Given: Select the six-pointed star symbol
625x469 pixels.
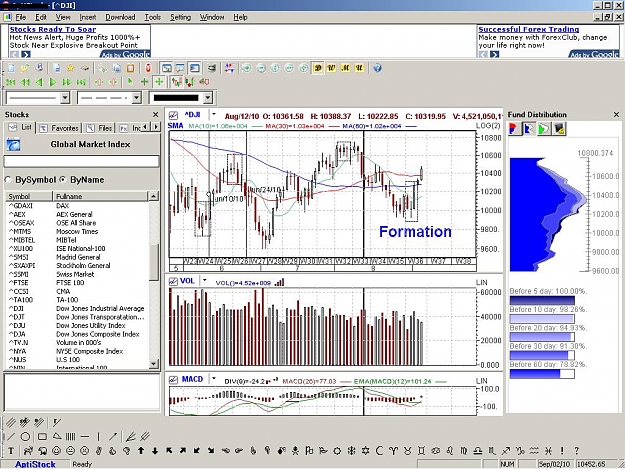Looking at the screenshot, I should point(365,451).
